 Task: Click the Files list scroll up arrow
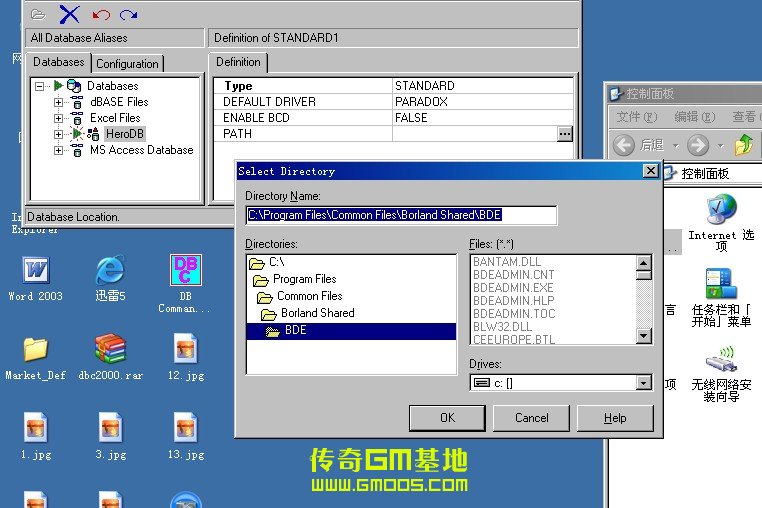click(x=643, y=263)
